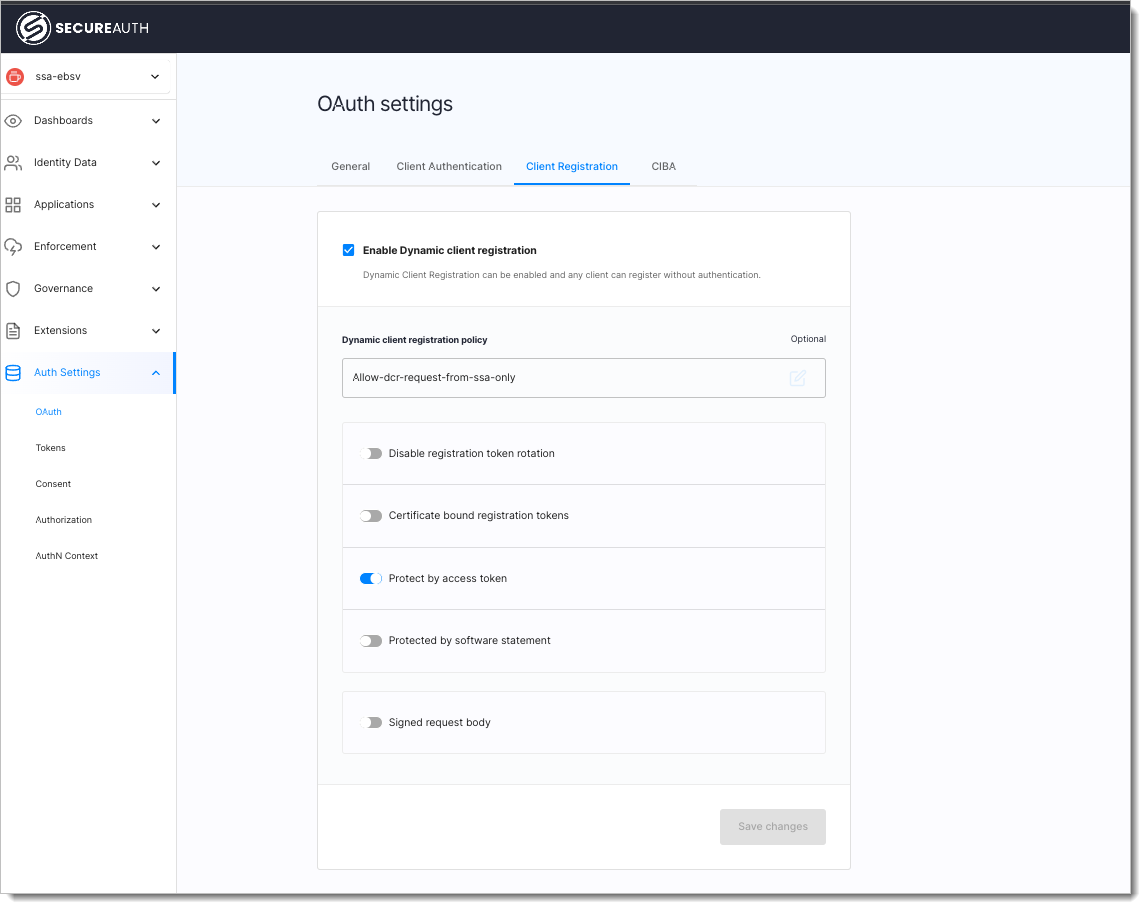Image resolution: width=1146 pixels, height=909 pixels.
Task: Uncheck Enable Dynamic client registration
Action: click(x=349, y=250)
